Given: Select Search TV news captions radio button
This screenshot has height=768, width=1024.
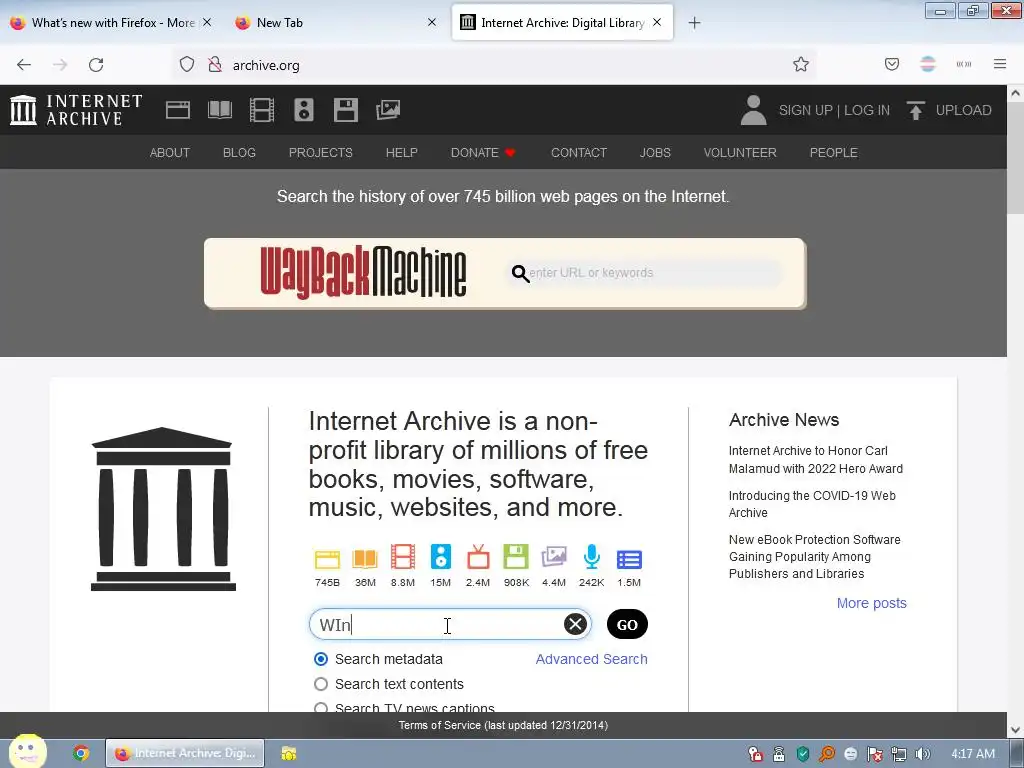Looking at the screenshot, I should [x=321, y=708].
